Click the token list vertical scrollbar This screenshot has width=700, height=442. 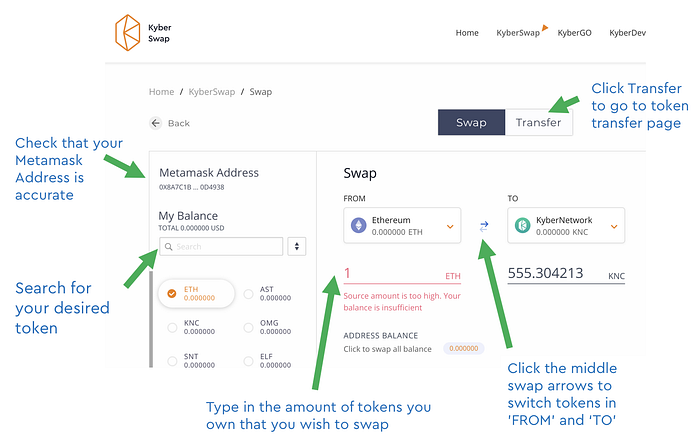(x=151, y=319)
